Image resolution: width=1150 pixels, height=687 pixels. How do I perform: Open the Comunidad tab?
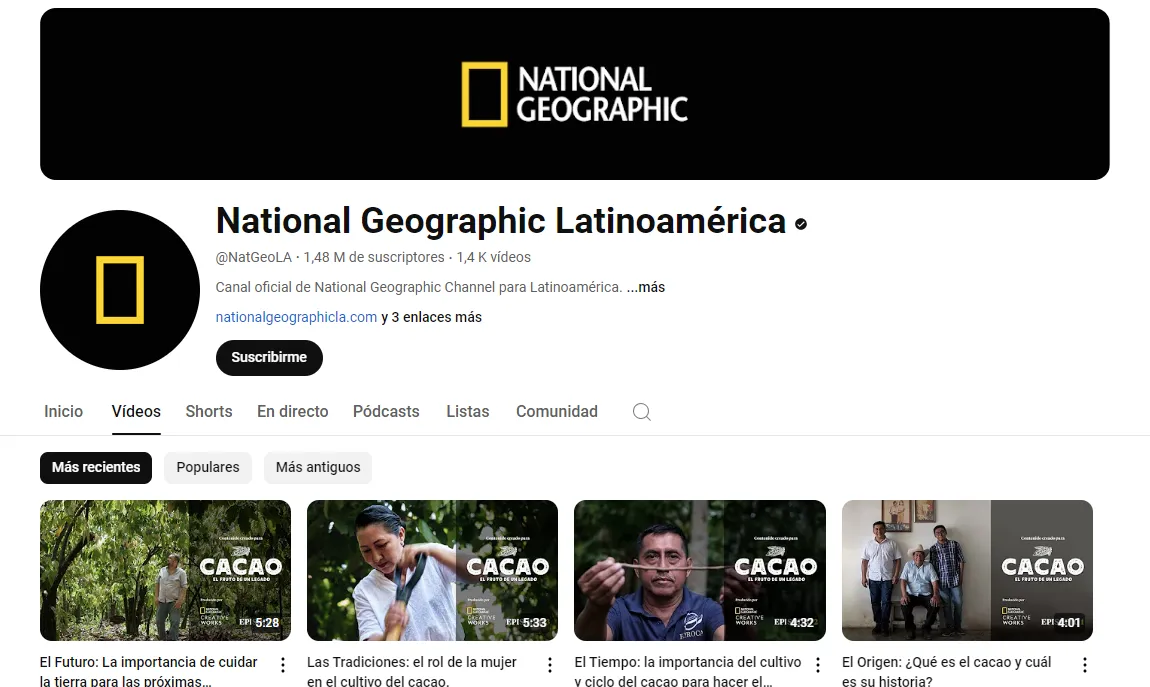pyautogui.click(x=557, y=411)
